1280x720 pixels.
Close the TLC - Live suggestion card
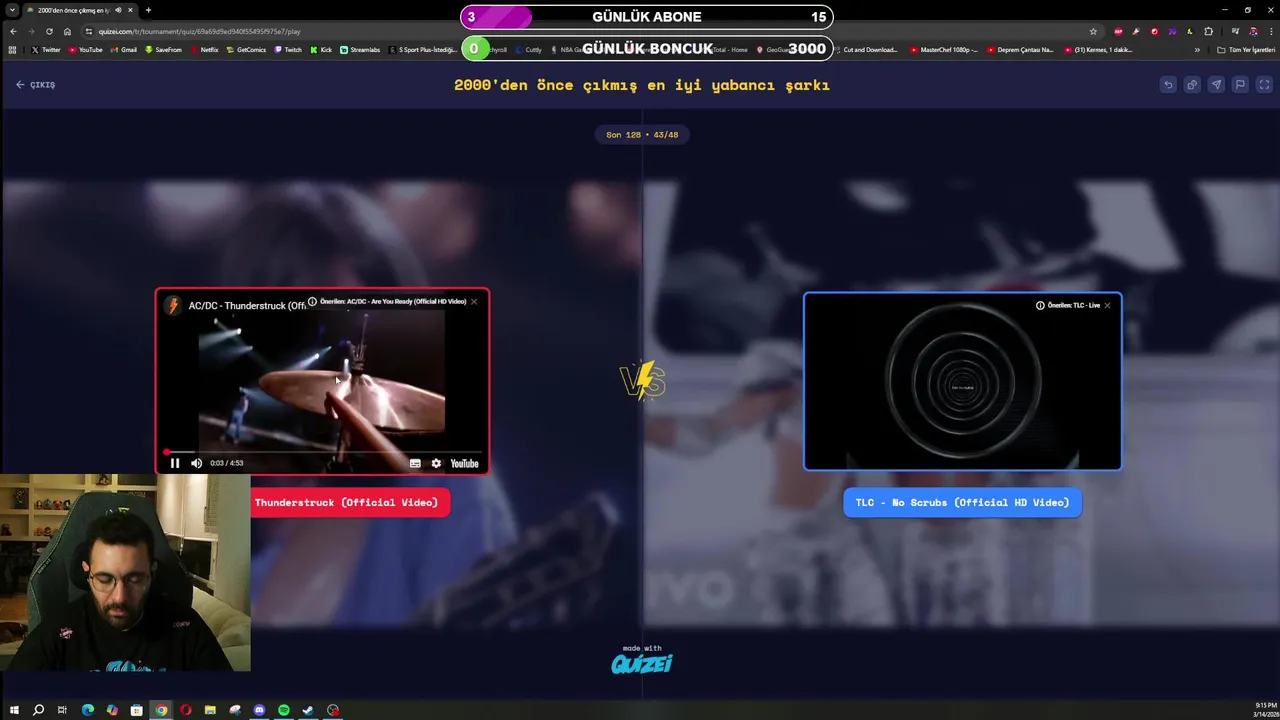tap(1107, 305)
